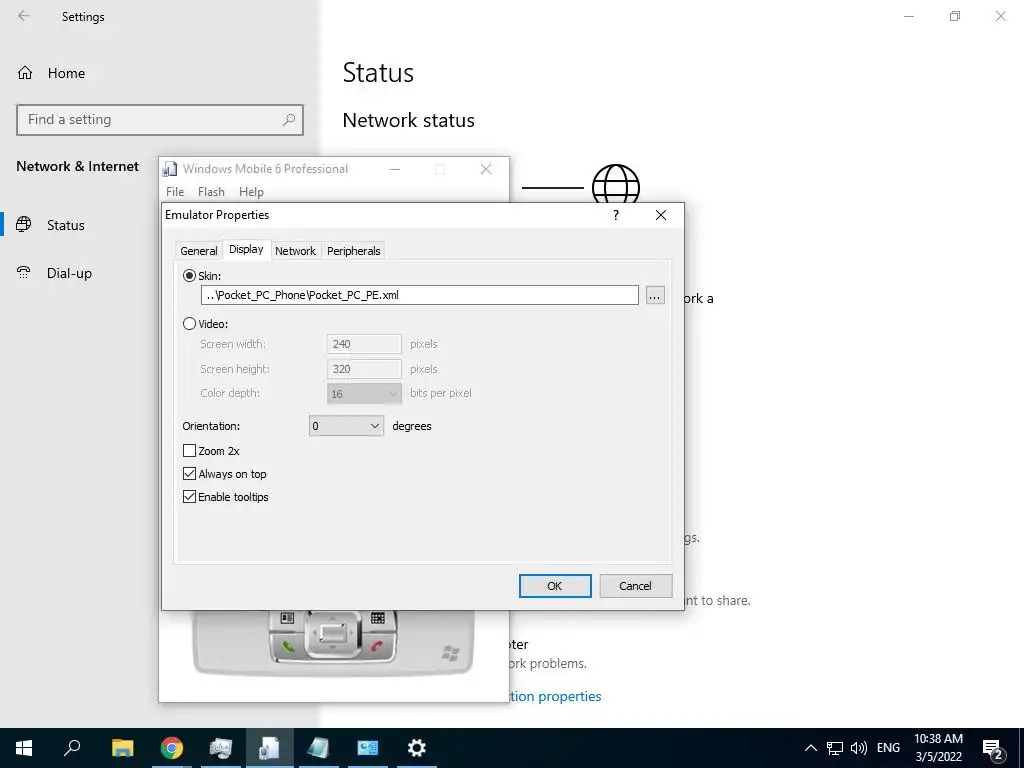This screenshot has width=1024, height=768.
Task: Go back in the Settings window
Action: (24, 16)
